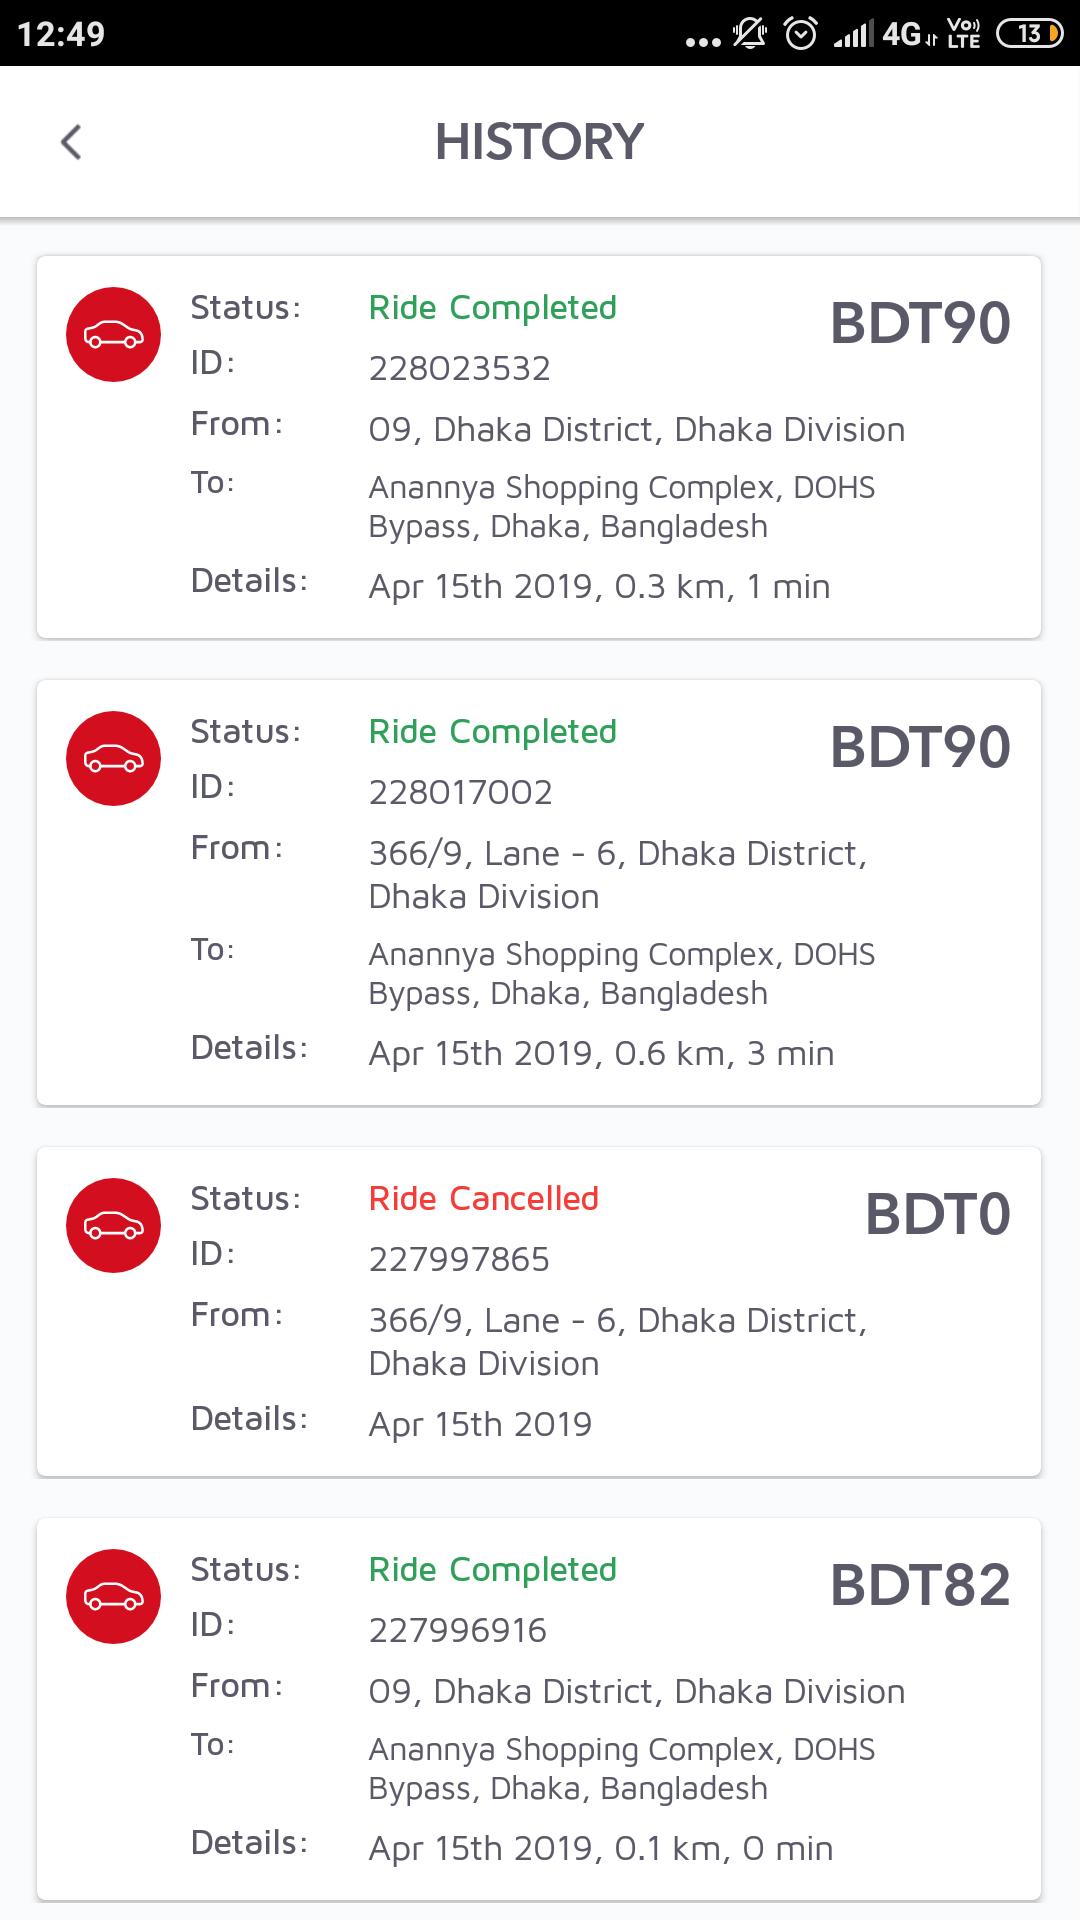Tap the details line showing 0.6 km, 3 min
The height and width of the screenshot is (1920, 1080).
[601, 1054]
